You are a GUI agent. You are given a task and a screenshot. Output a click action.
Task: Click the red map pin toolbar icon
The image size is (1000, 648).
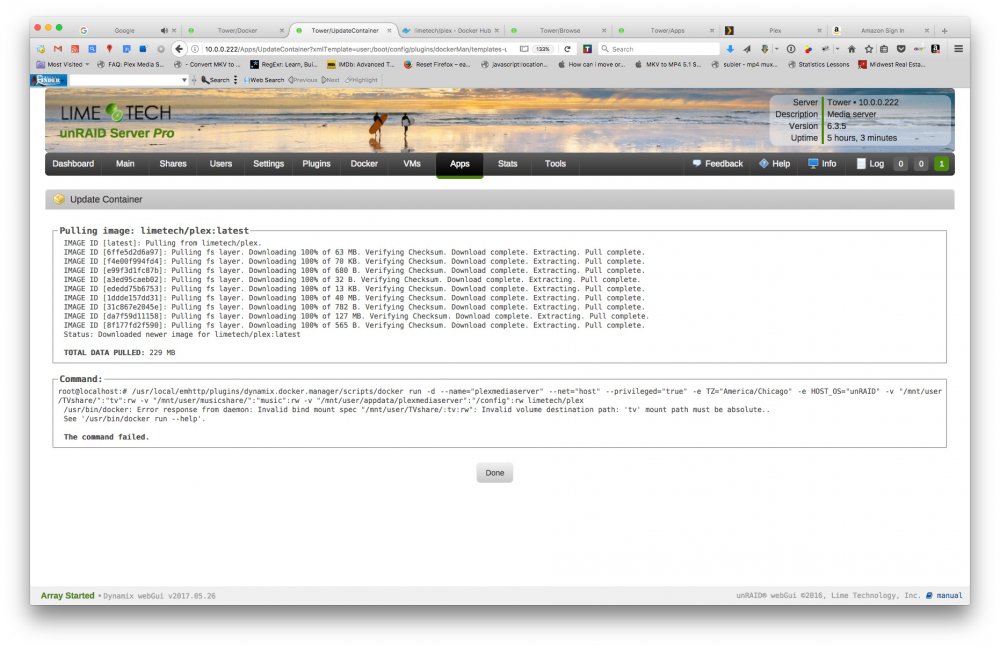109,48
